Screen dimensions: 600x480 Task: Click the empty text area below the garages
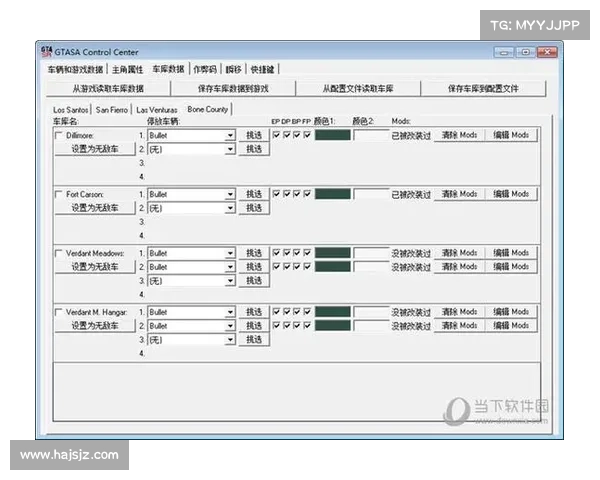(x=297, y=392)
